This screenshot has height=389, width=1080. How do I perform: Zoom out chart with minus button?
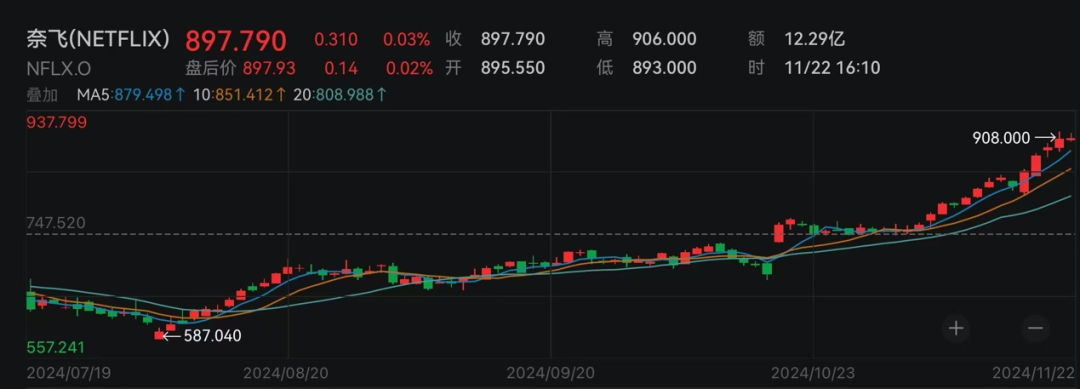coord(1036,328)
